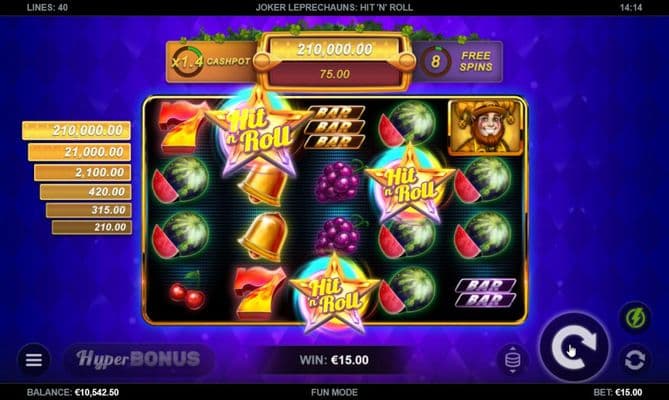This screenshot has width=669, height=400.
Task: Toggle the autoplay arrows button
Action: (x=635, y=360)
